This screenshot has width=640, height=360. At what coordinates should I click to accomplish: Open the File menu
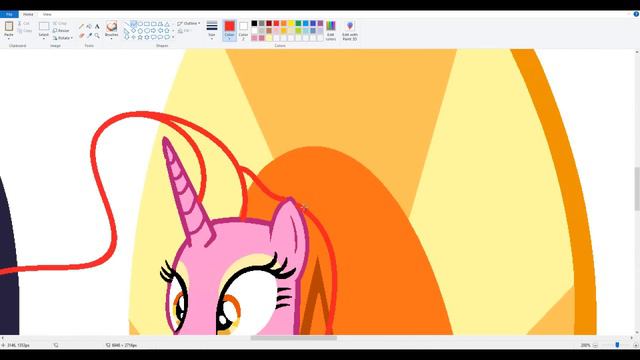coord(9,14)
